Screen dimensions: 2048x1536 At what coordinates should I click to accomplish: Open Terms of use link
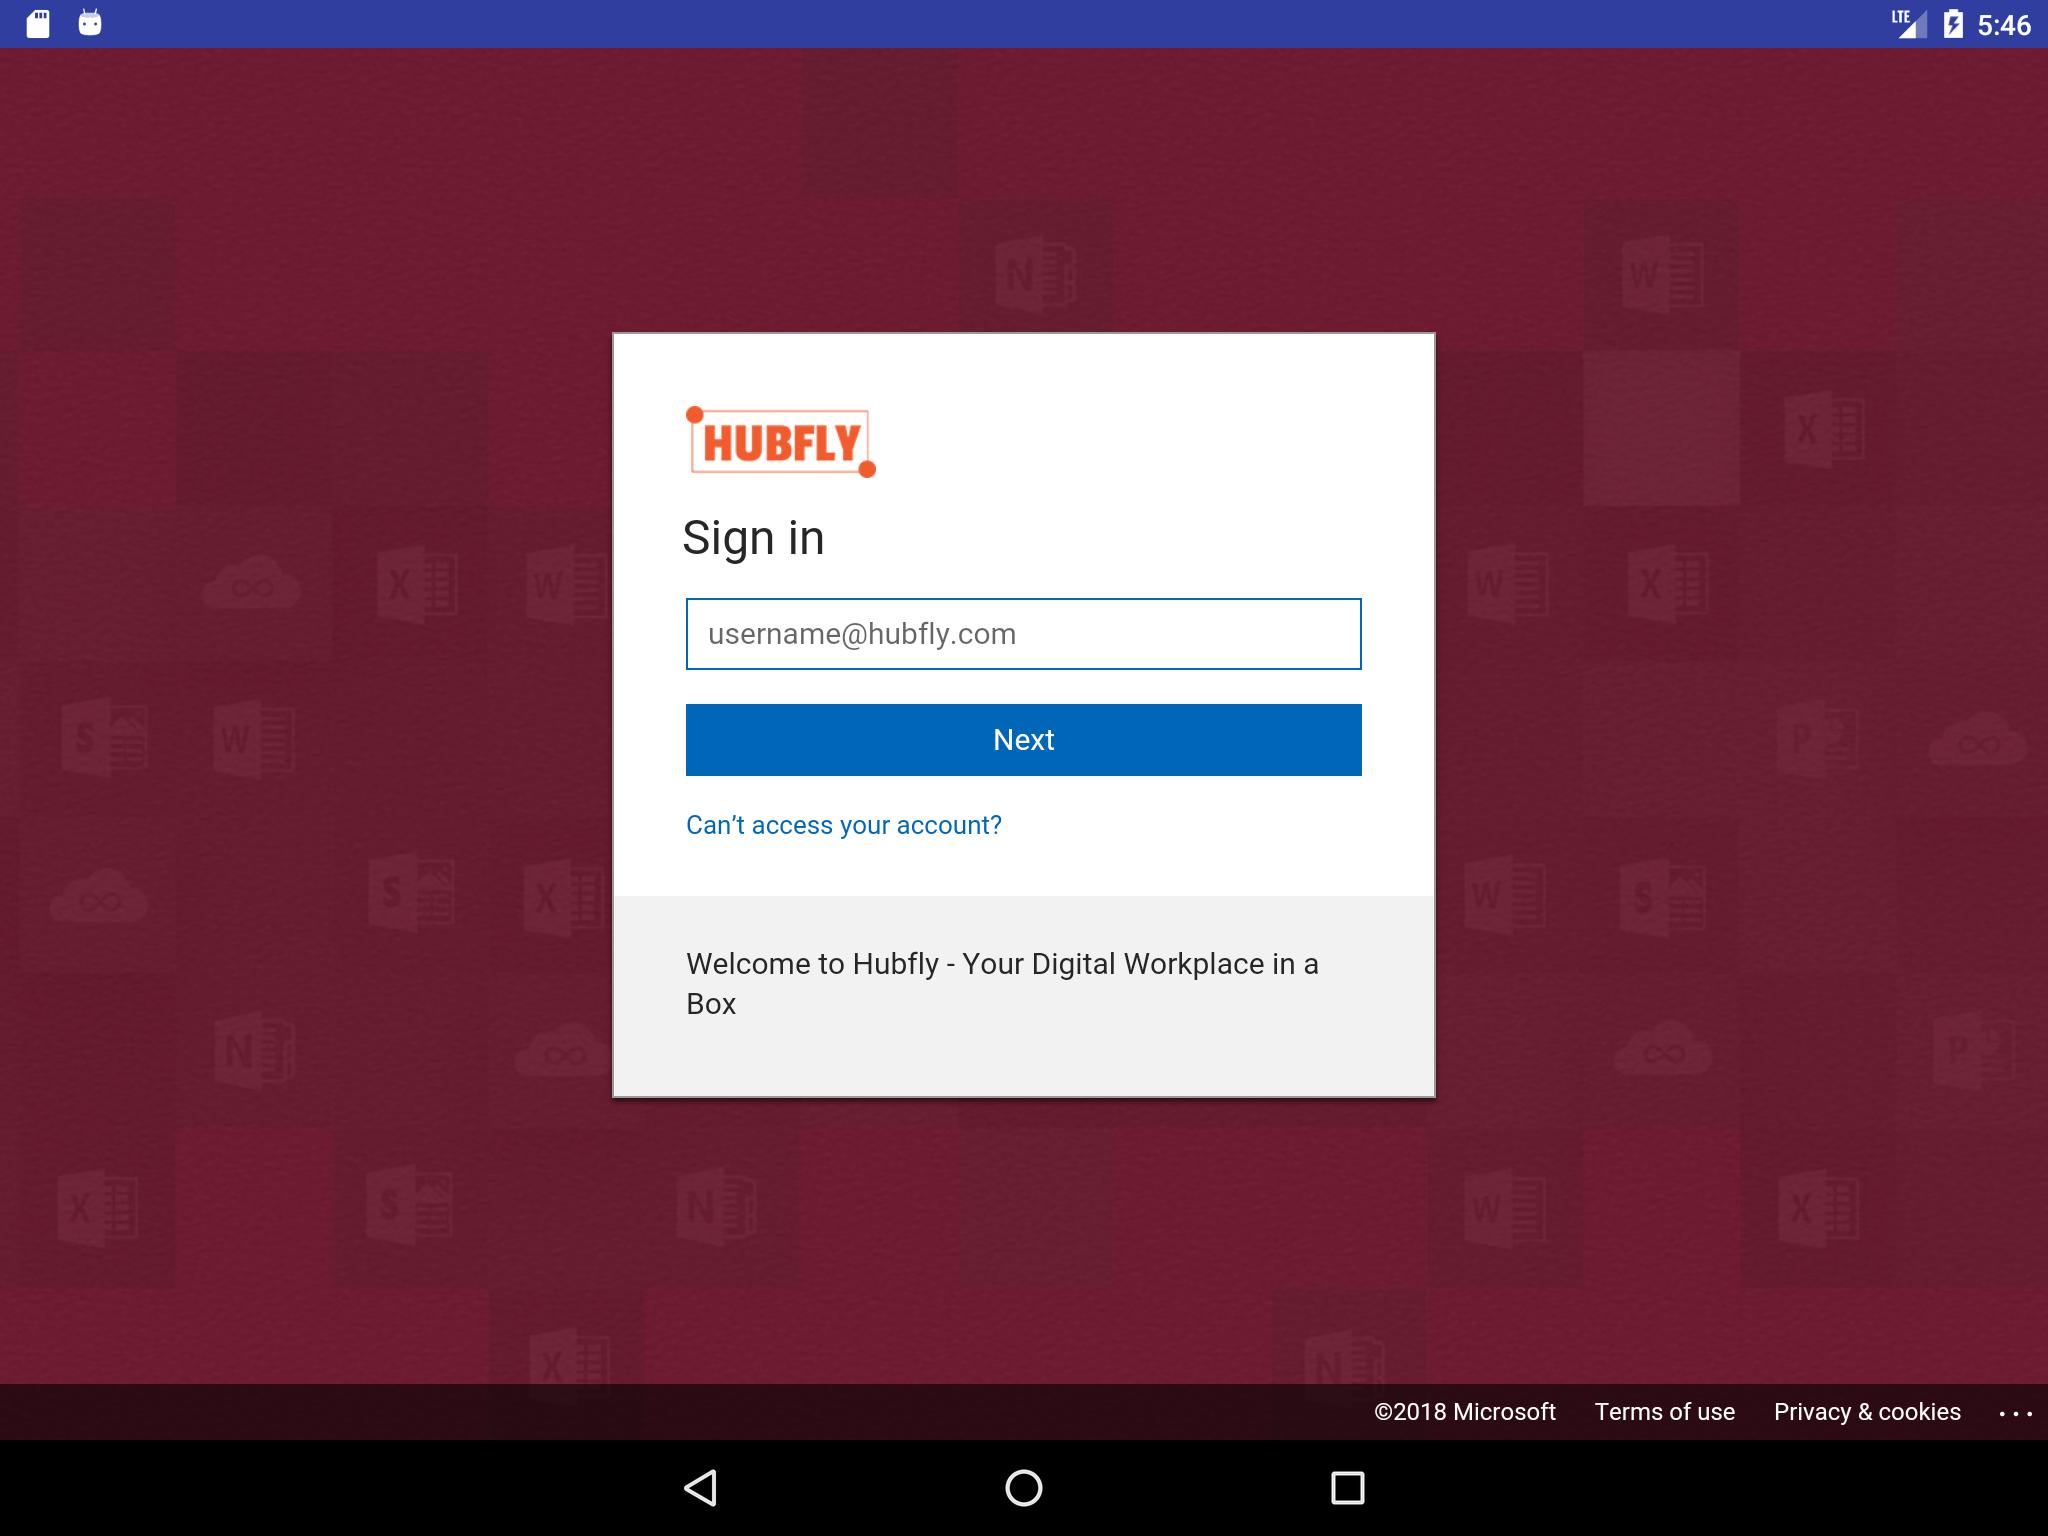pos(1664,1412)
